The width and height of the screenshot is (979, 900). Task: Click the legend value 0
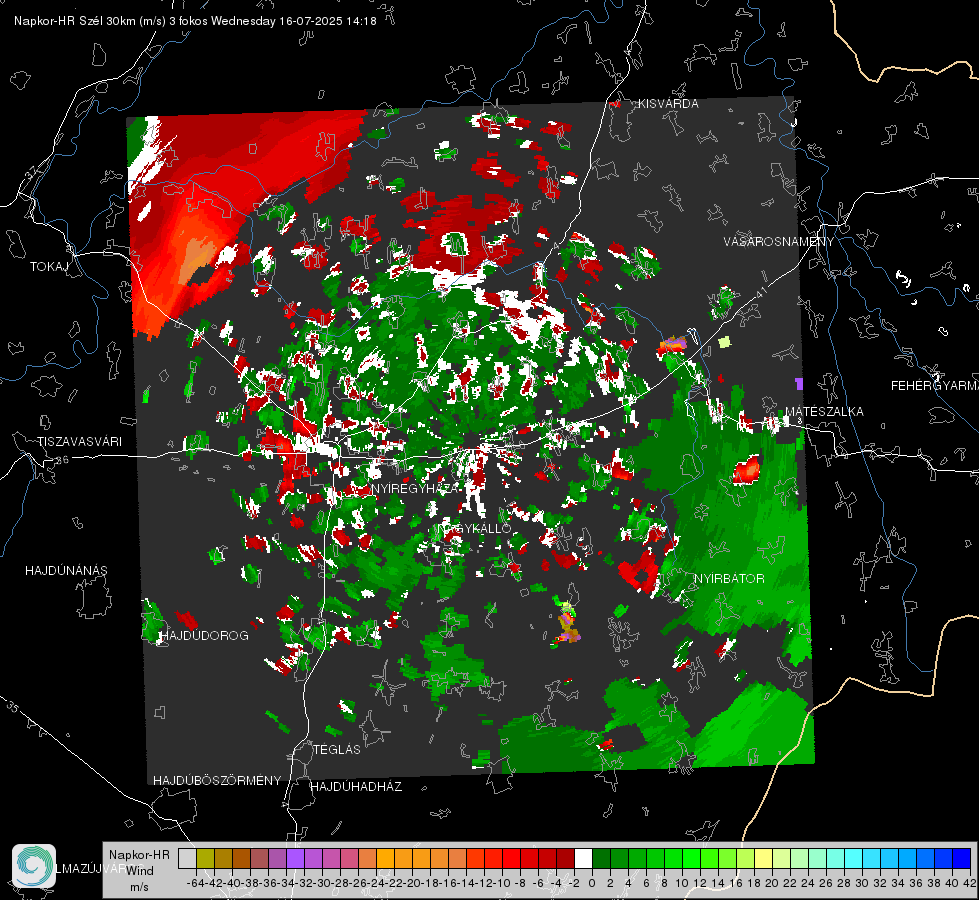592,883
